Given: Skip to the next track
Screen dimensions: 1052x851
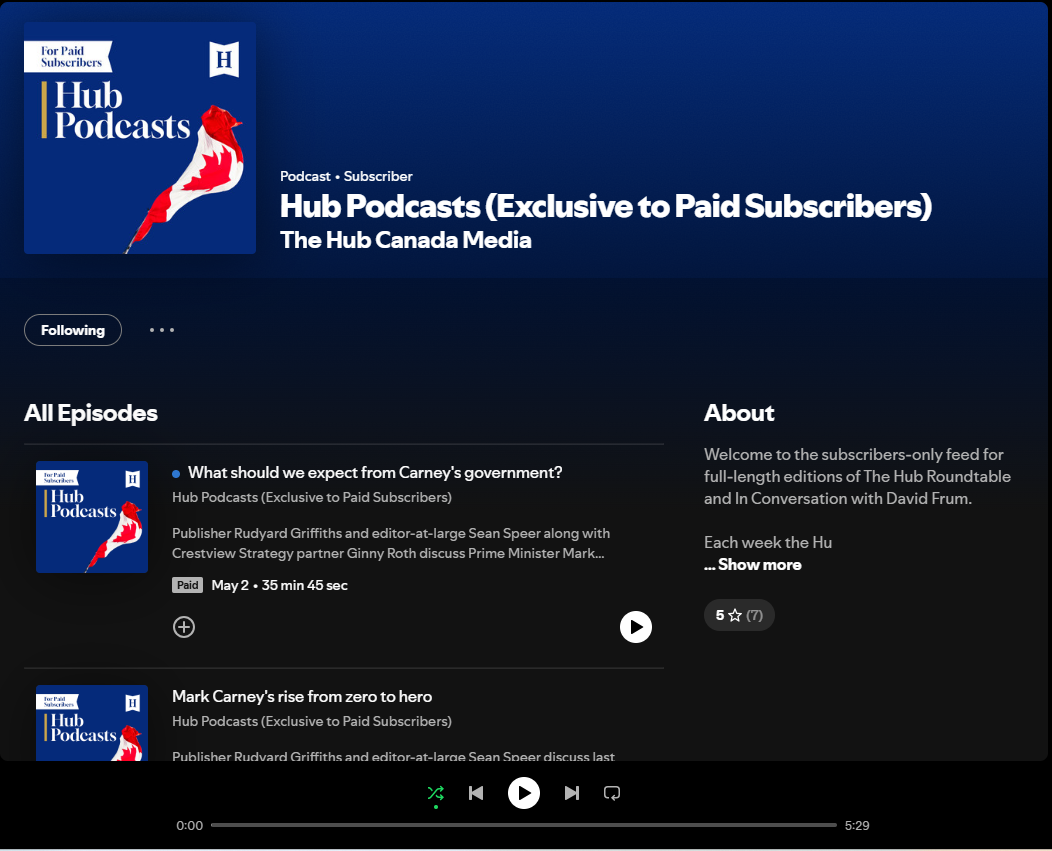Looking at the screenshot, I should (x=572, y=793).
